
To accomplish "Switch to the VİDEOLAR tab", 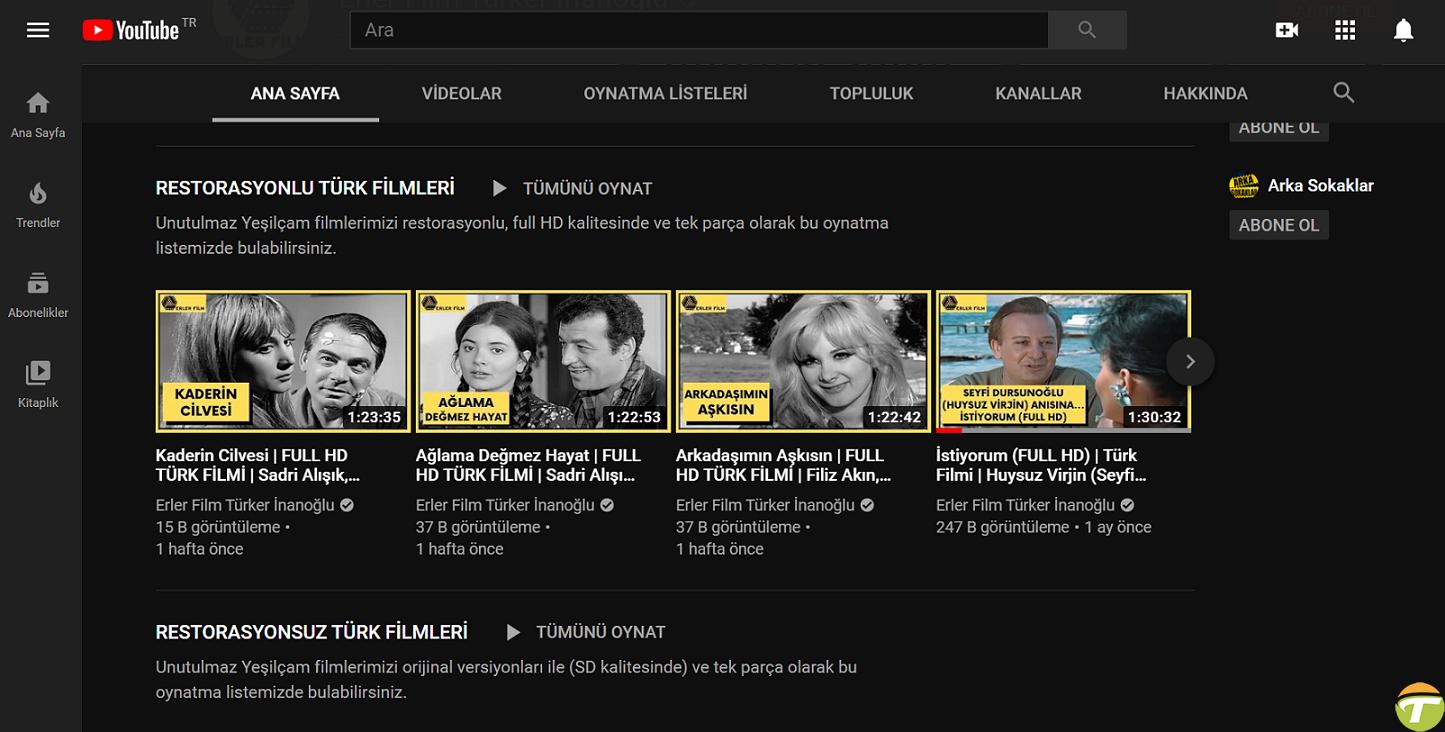I will click(x=461, y=93).
